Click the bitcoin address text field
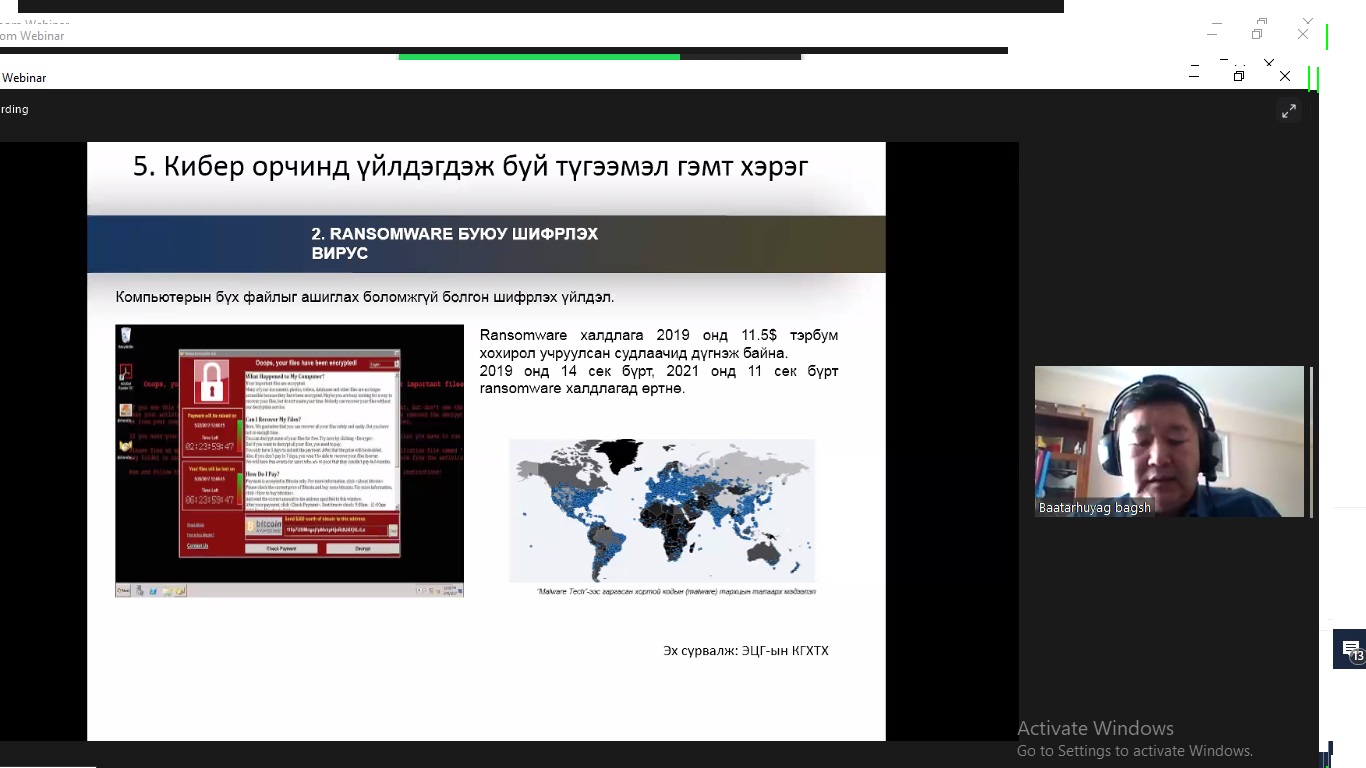This screenshot has width=1366, height=768. tap(336, 529)
